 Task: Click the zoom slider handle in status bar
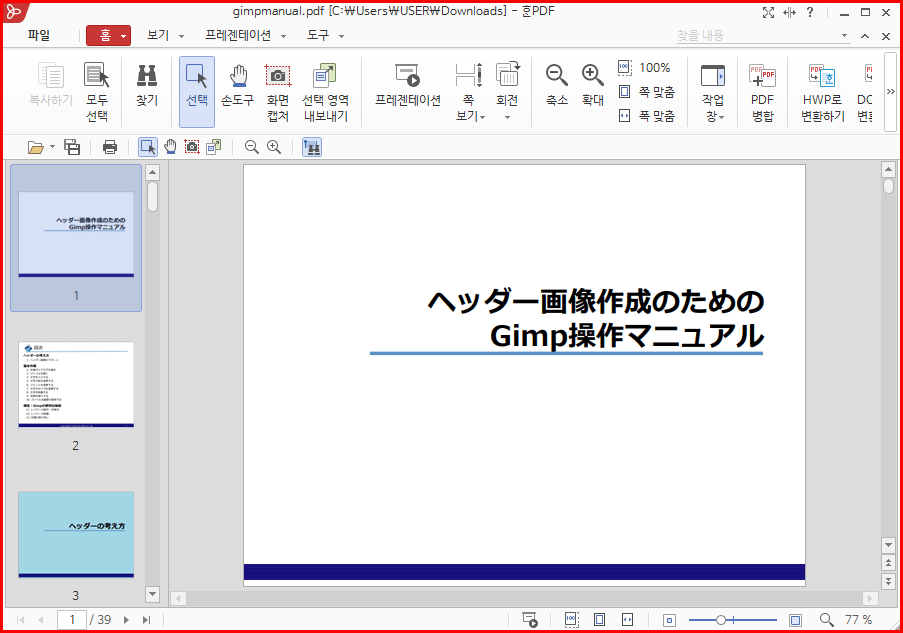click(720, 620)
